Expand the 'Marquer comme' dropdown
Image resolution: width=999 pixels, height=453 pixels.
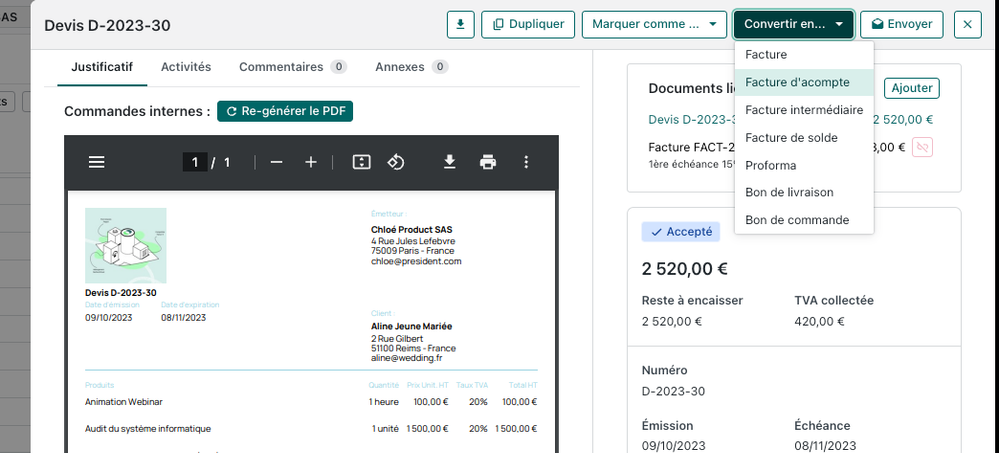pos(653,24)
